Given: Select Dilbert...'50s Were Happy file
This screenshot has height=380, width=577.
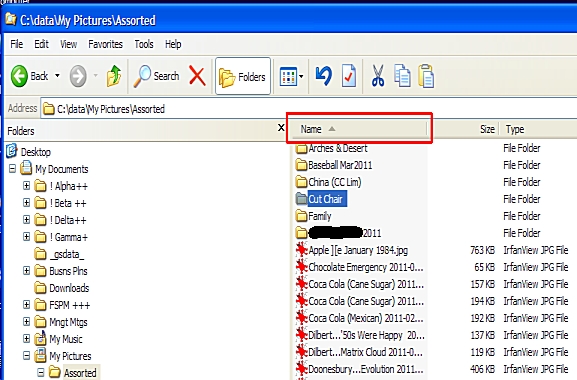Looking at the screenshot, I should tap(366, 335).
